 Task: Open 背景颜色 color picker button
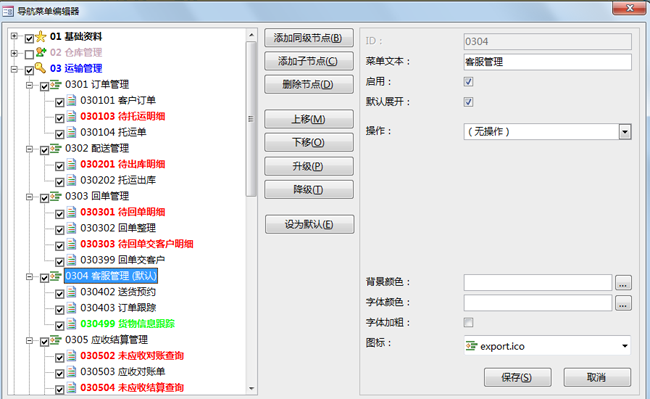click(623, 283)
